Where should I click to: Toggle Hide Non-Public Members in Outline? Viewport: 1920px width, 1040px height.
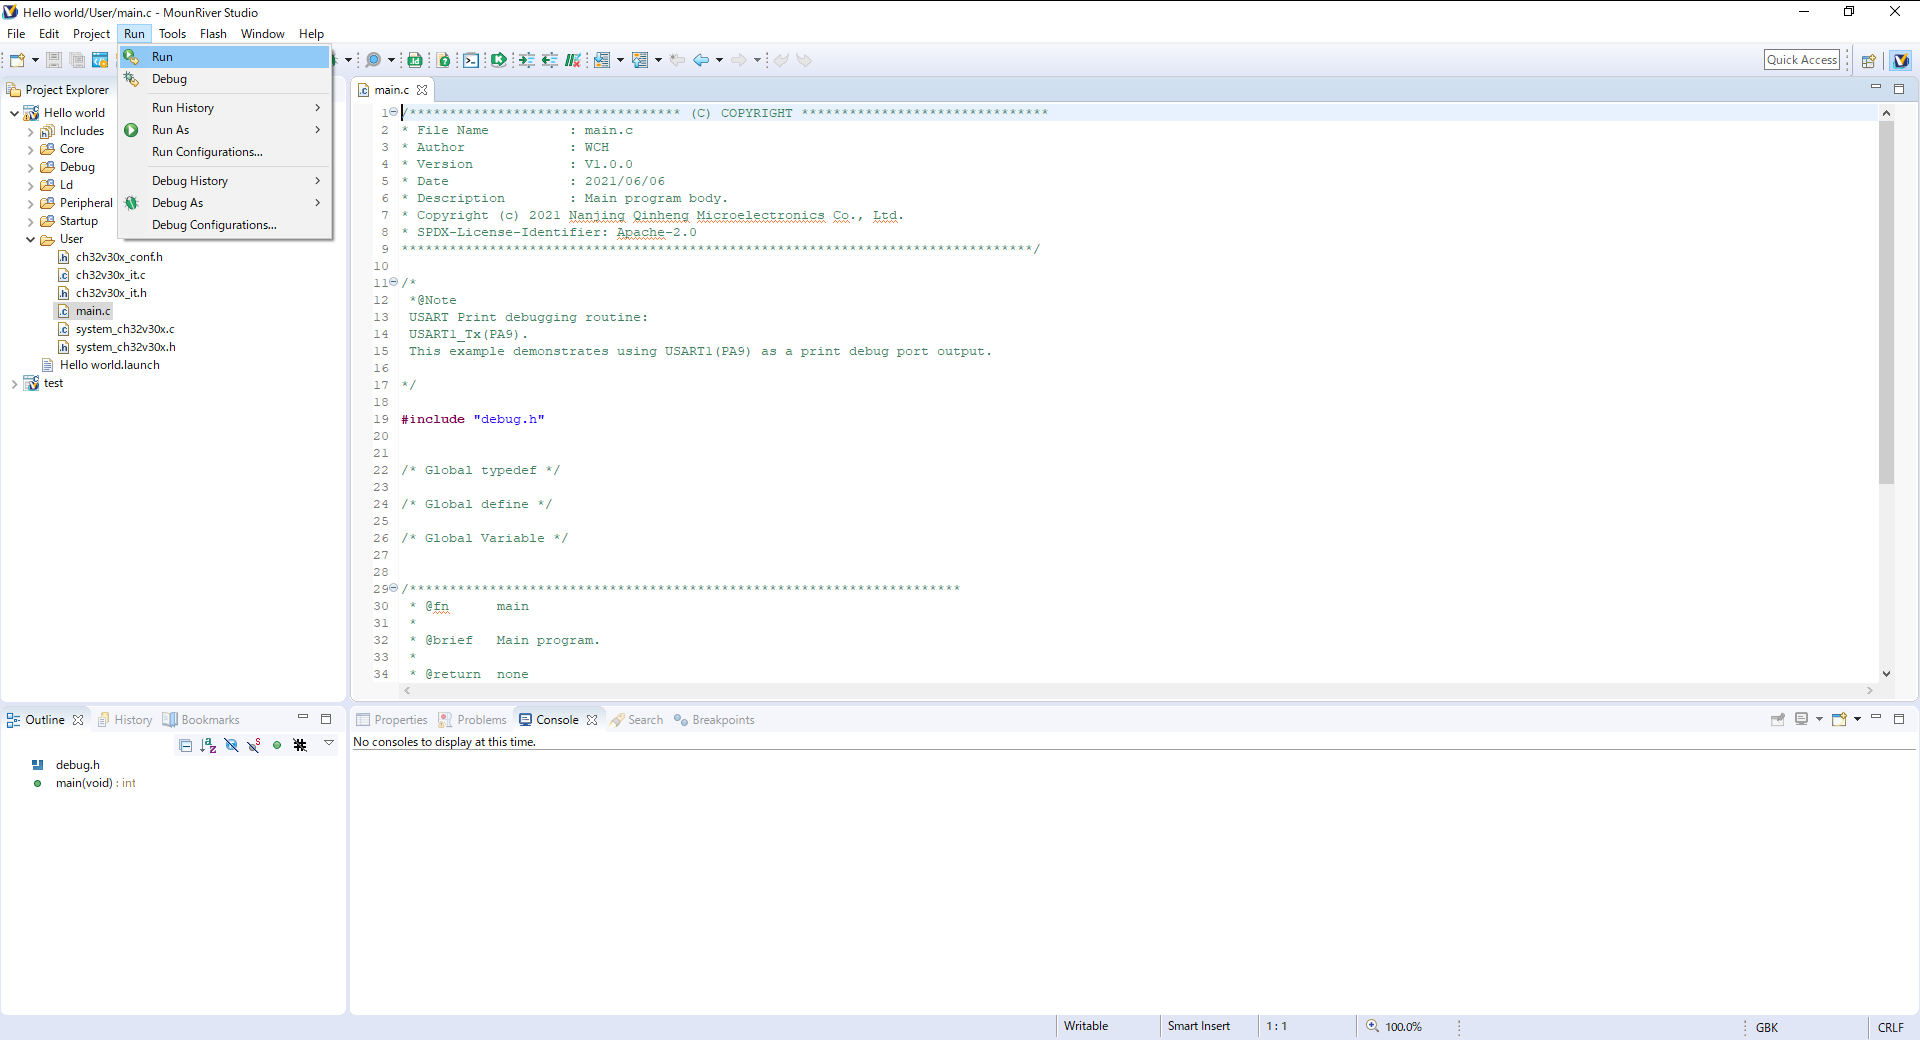277,745
